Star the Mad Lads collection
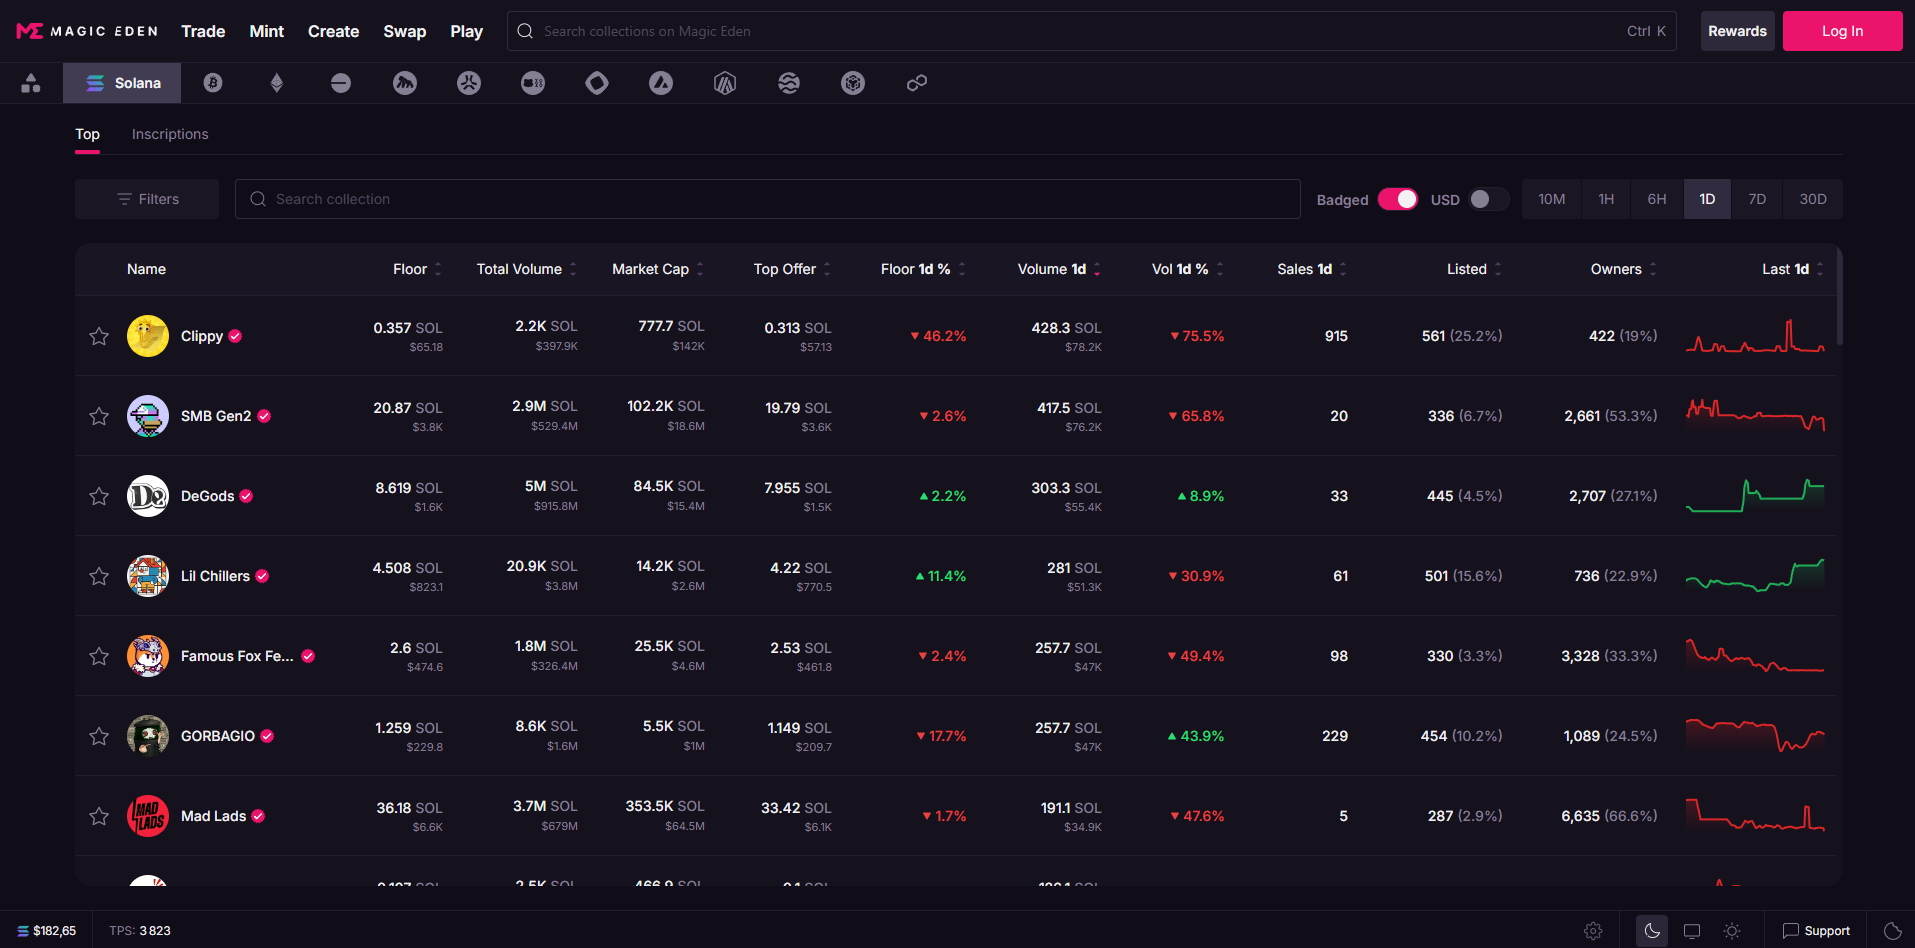This screenshot has height=948, width=1915. [99, 816]
